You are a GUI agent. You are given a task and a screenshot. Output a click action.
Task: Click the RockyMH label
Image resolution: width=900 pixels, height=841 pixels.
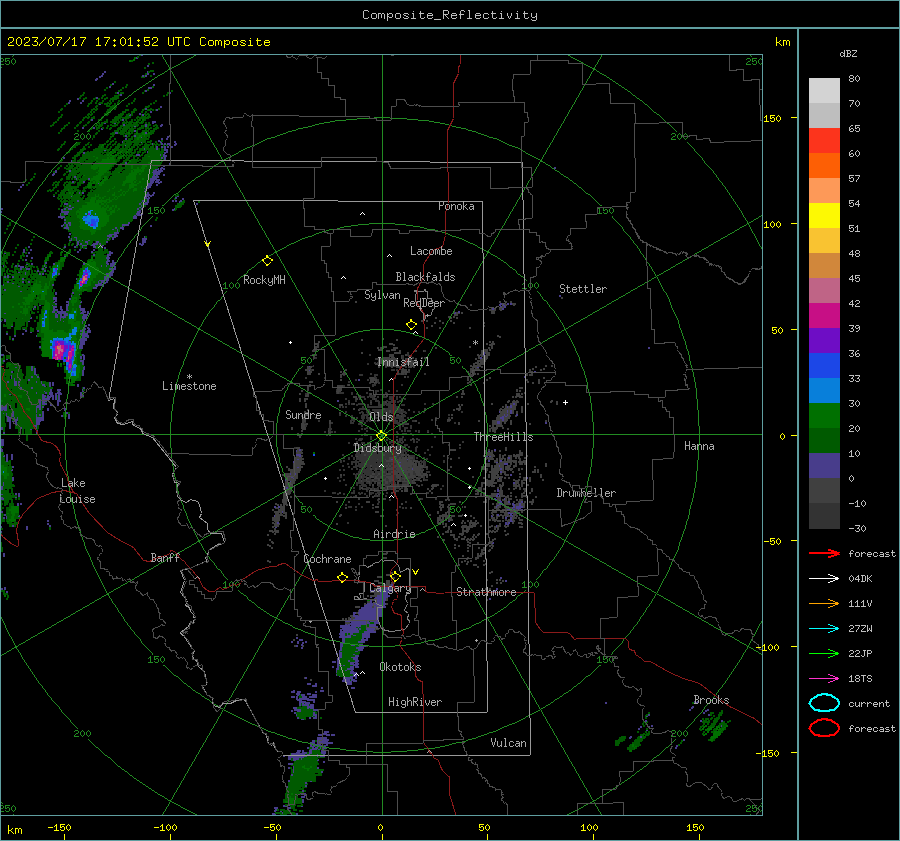coord(264,280)
